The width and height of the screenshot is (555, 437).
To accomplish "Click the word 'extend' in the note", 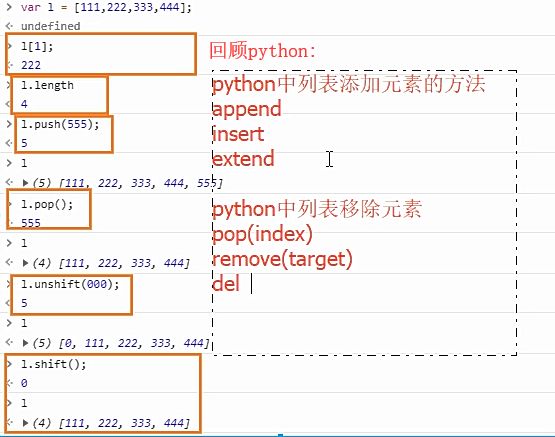I will (x=243, y=159).
